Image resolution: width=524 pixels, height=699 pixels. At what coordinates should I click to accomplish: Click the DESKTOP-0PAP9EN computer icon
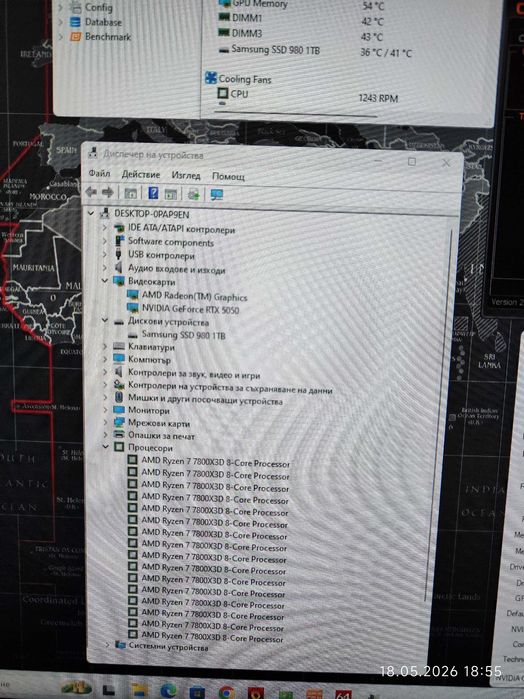(105, 214)
